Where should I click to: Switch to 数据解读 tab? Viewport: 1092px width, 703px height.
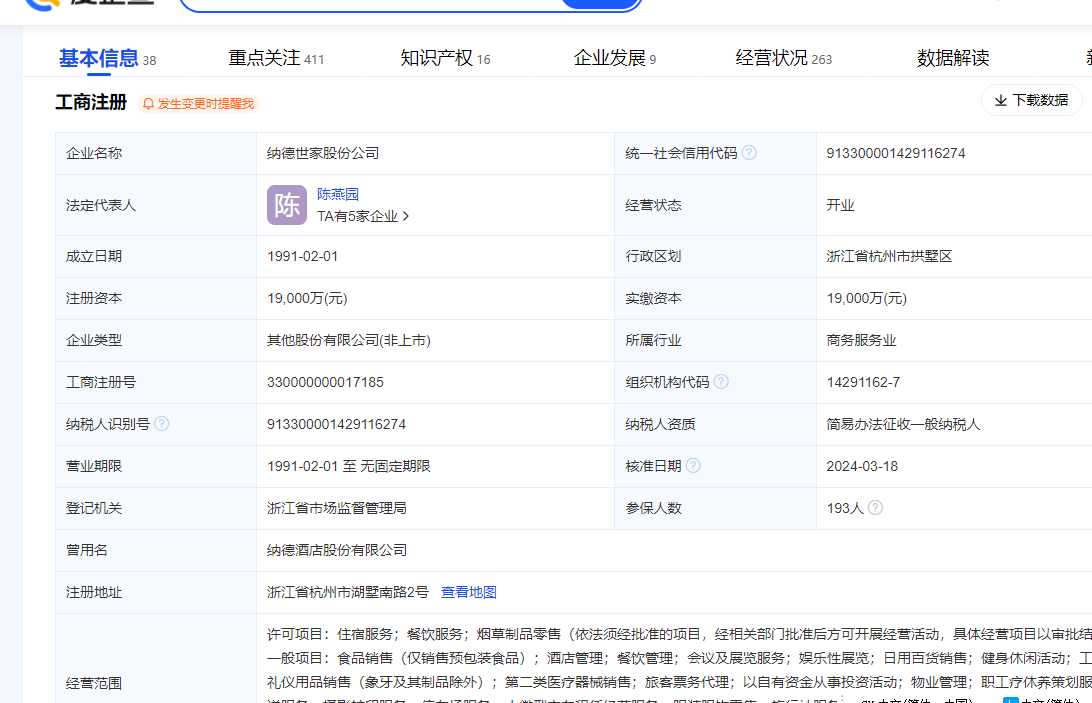[953, 59]
